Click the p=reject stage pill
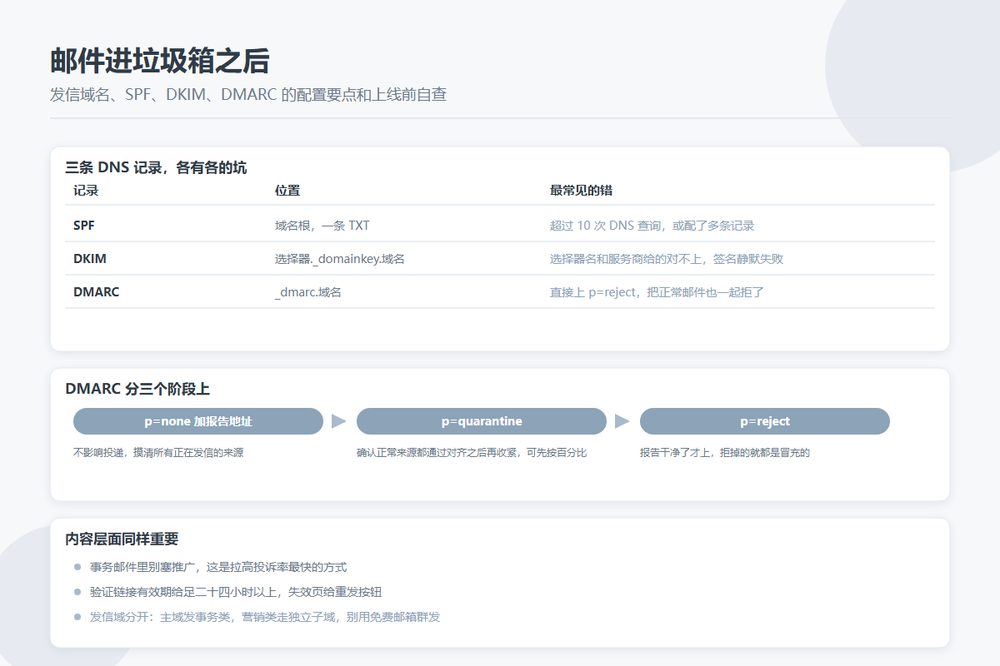 click(x=765, y=421)
